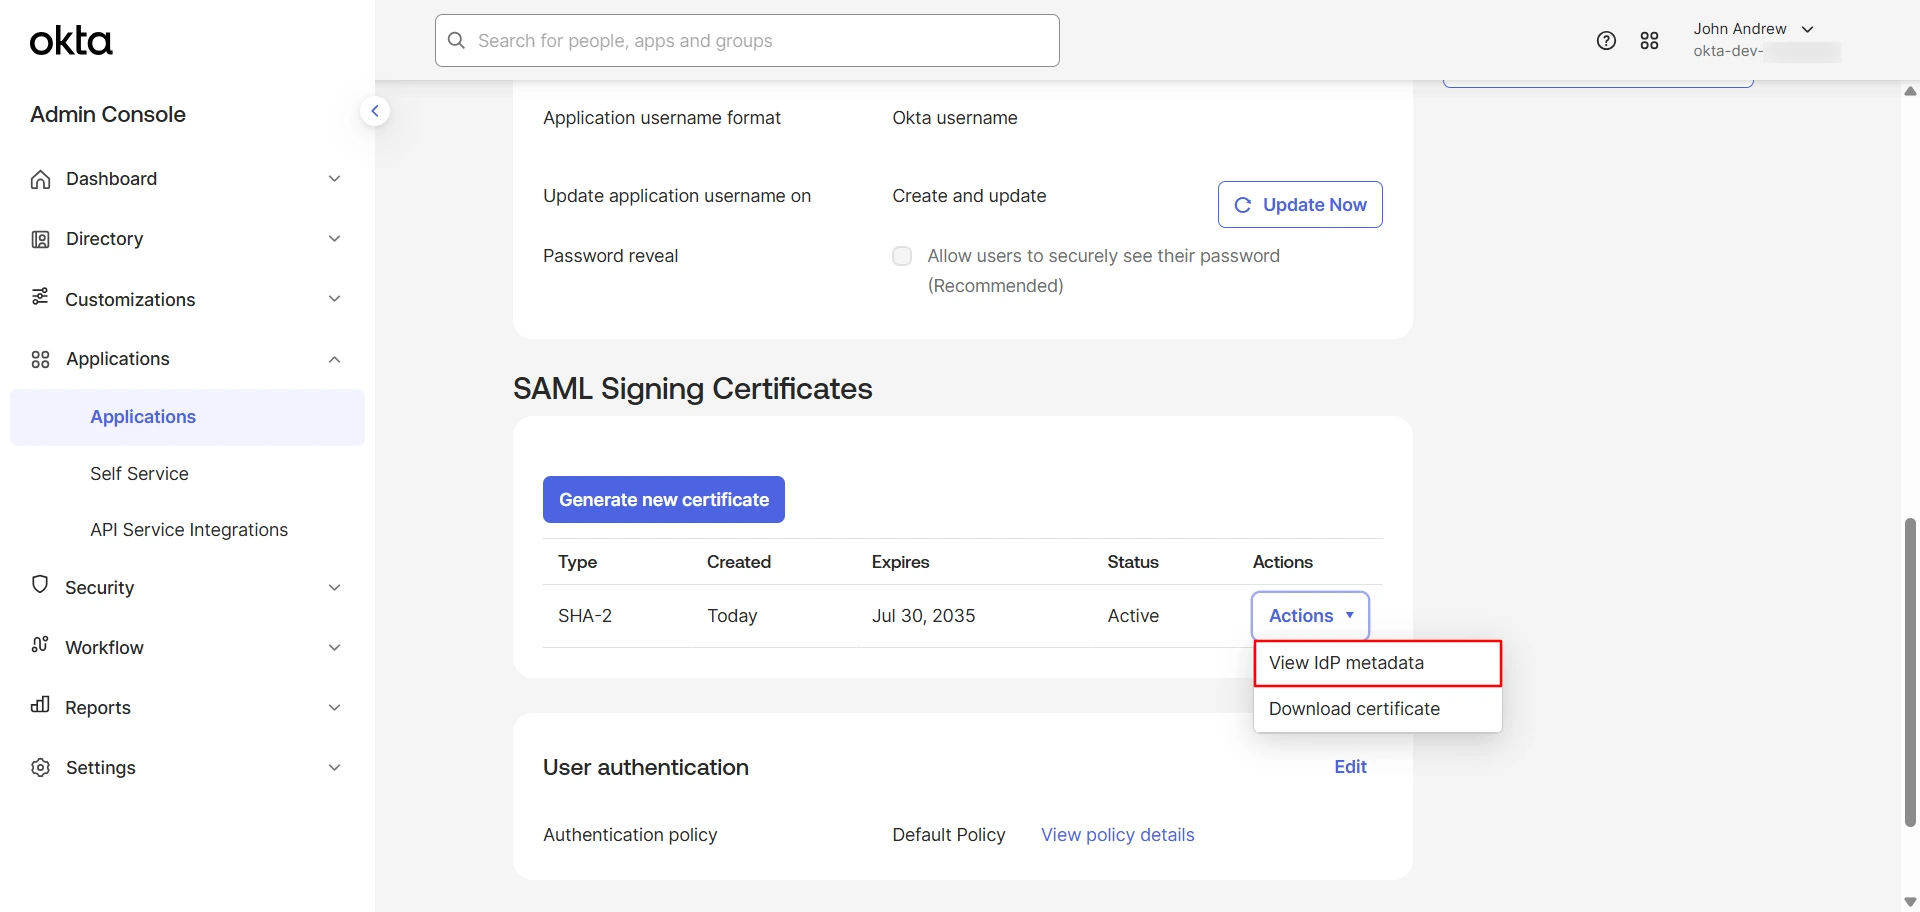Image resolution: width=1920 pixels, height=912 pixels.
Task: Click the Workflow icon
Action: (40, 645)
